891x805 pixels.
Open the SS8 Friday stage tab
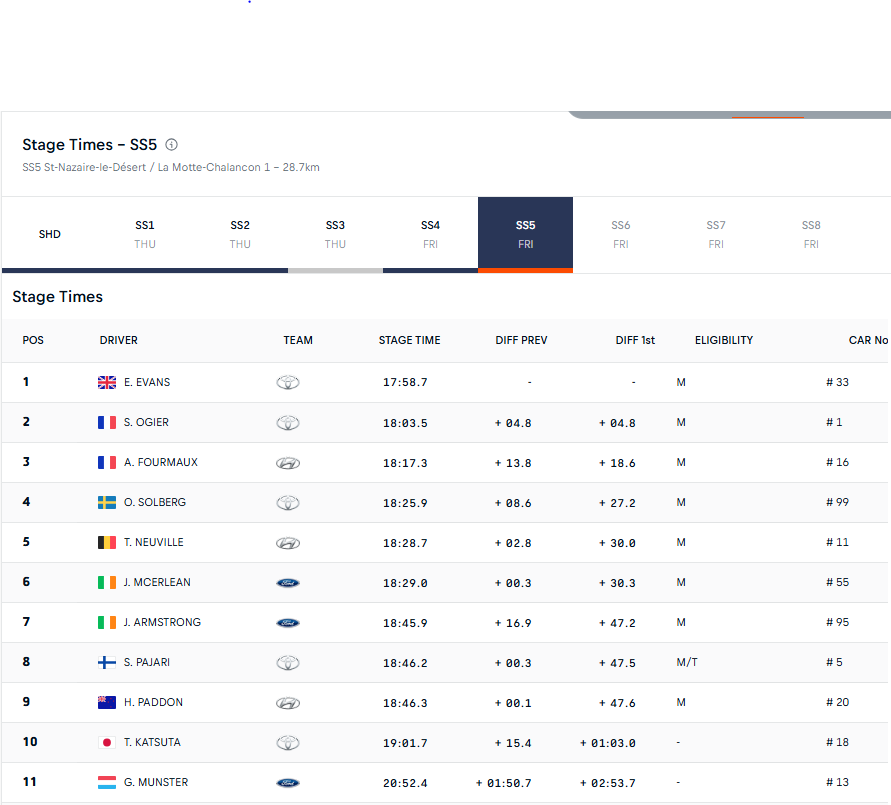pyautogui.click(x=811, y=234)
